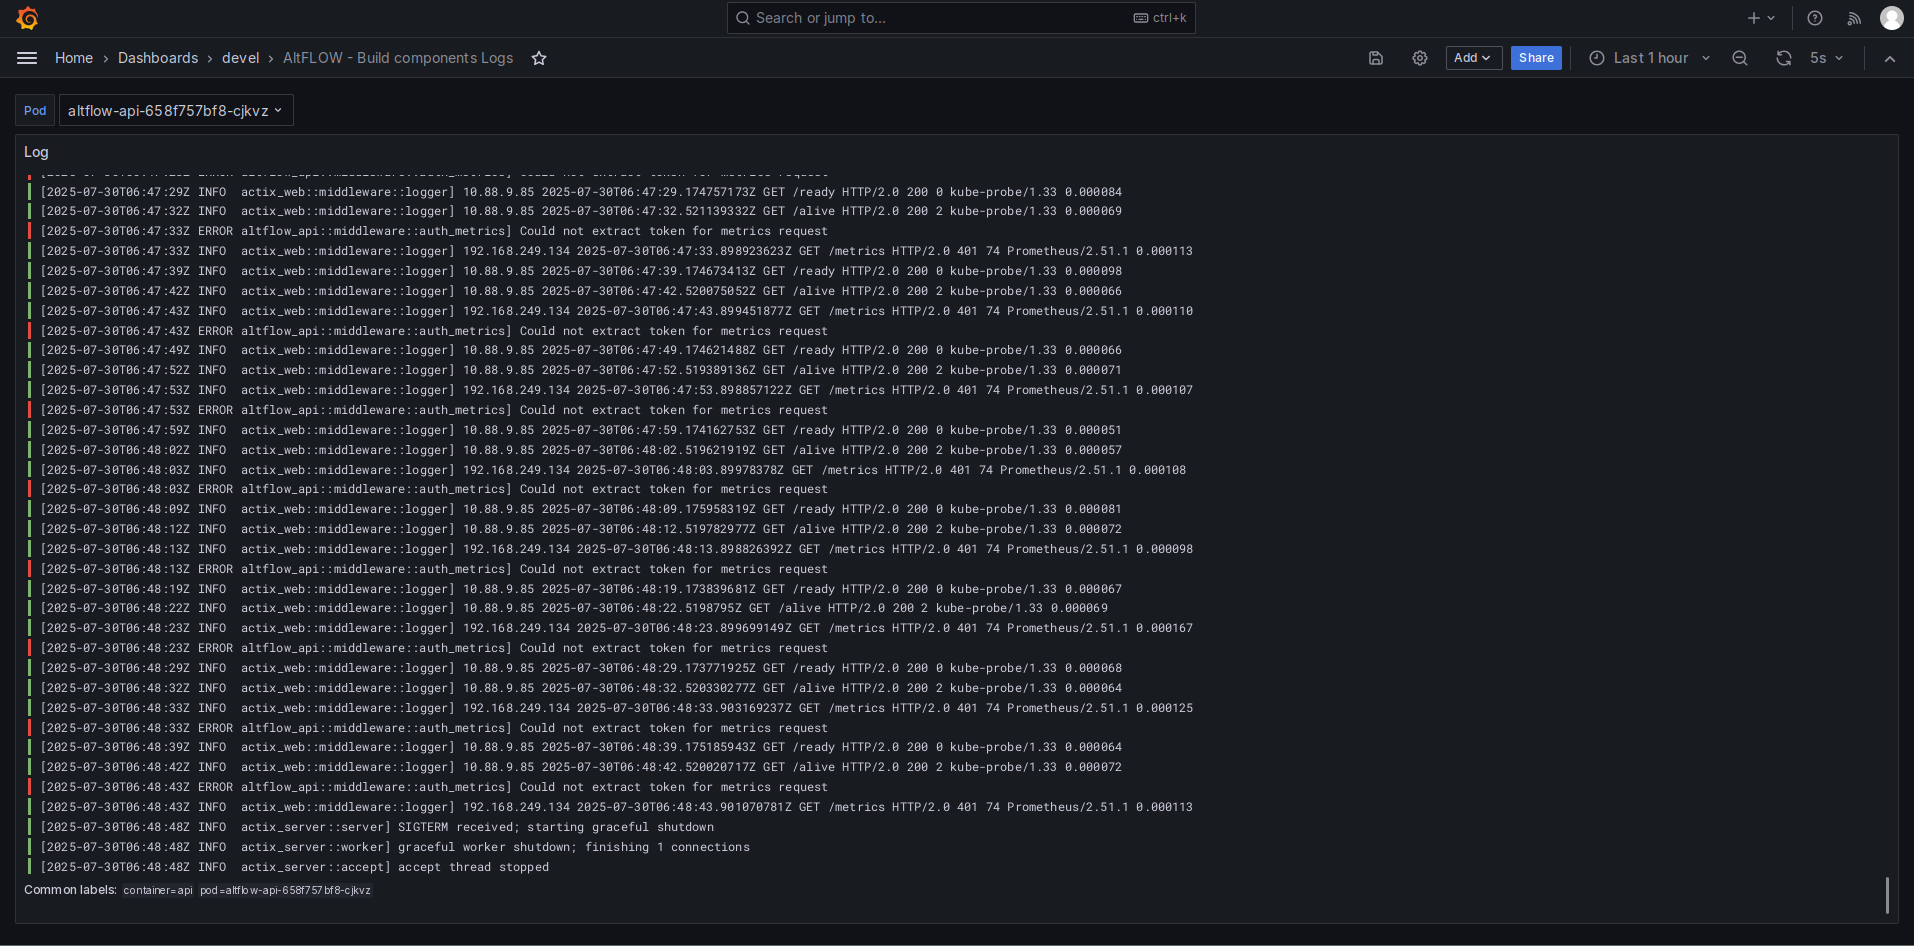Open the help question mark menu
Screen dimensions: 1914x946
point(1815,18)
